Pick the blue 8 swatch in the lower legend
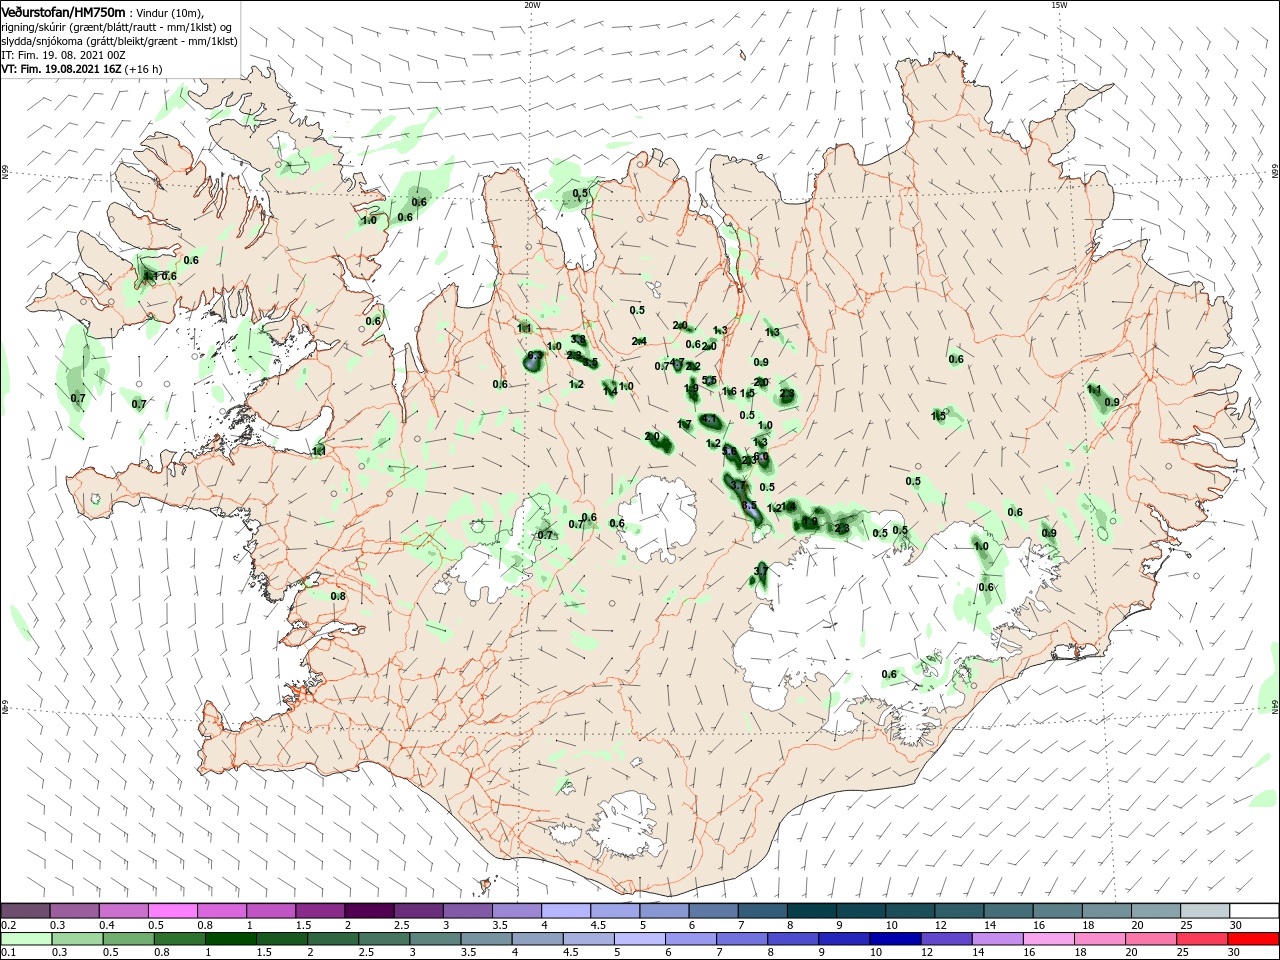 [x=793, y=938]
